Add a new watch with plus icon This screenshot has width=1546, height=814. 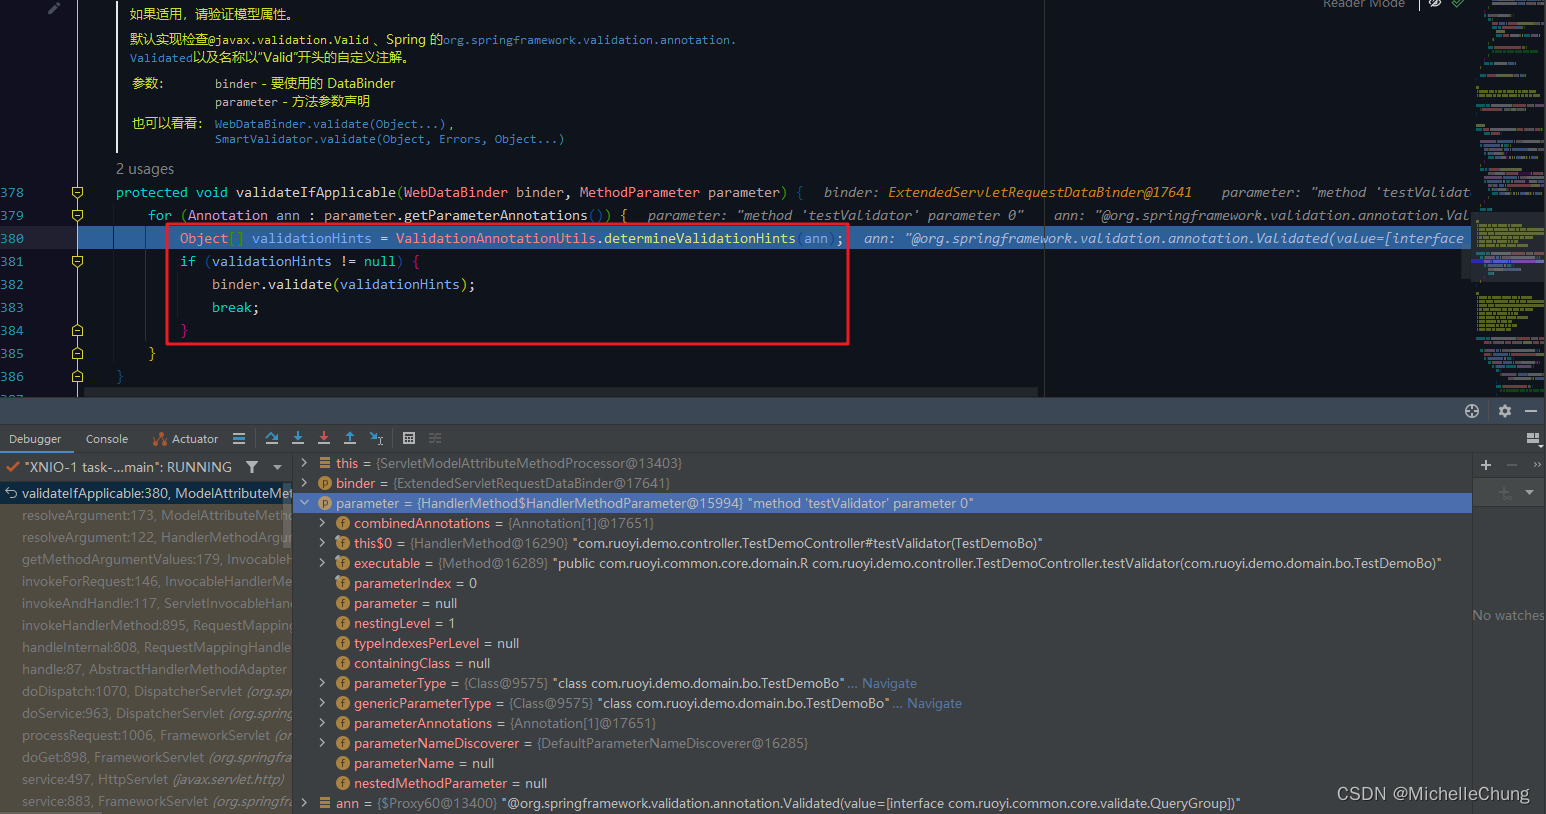(1486, 465)
